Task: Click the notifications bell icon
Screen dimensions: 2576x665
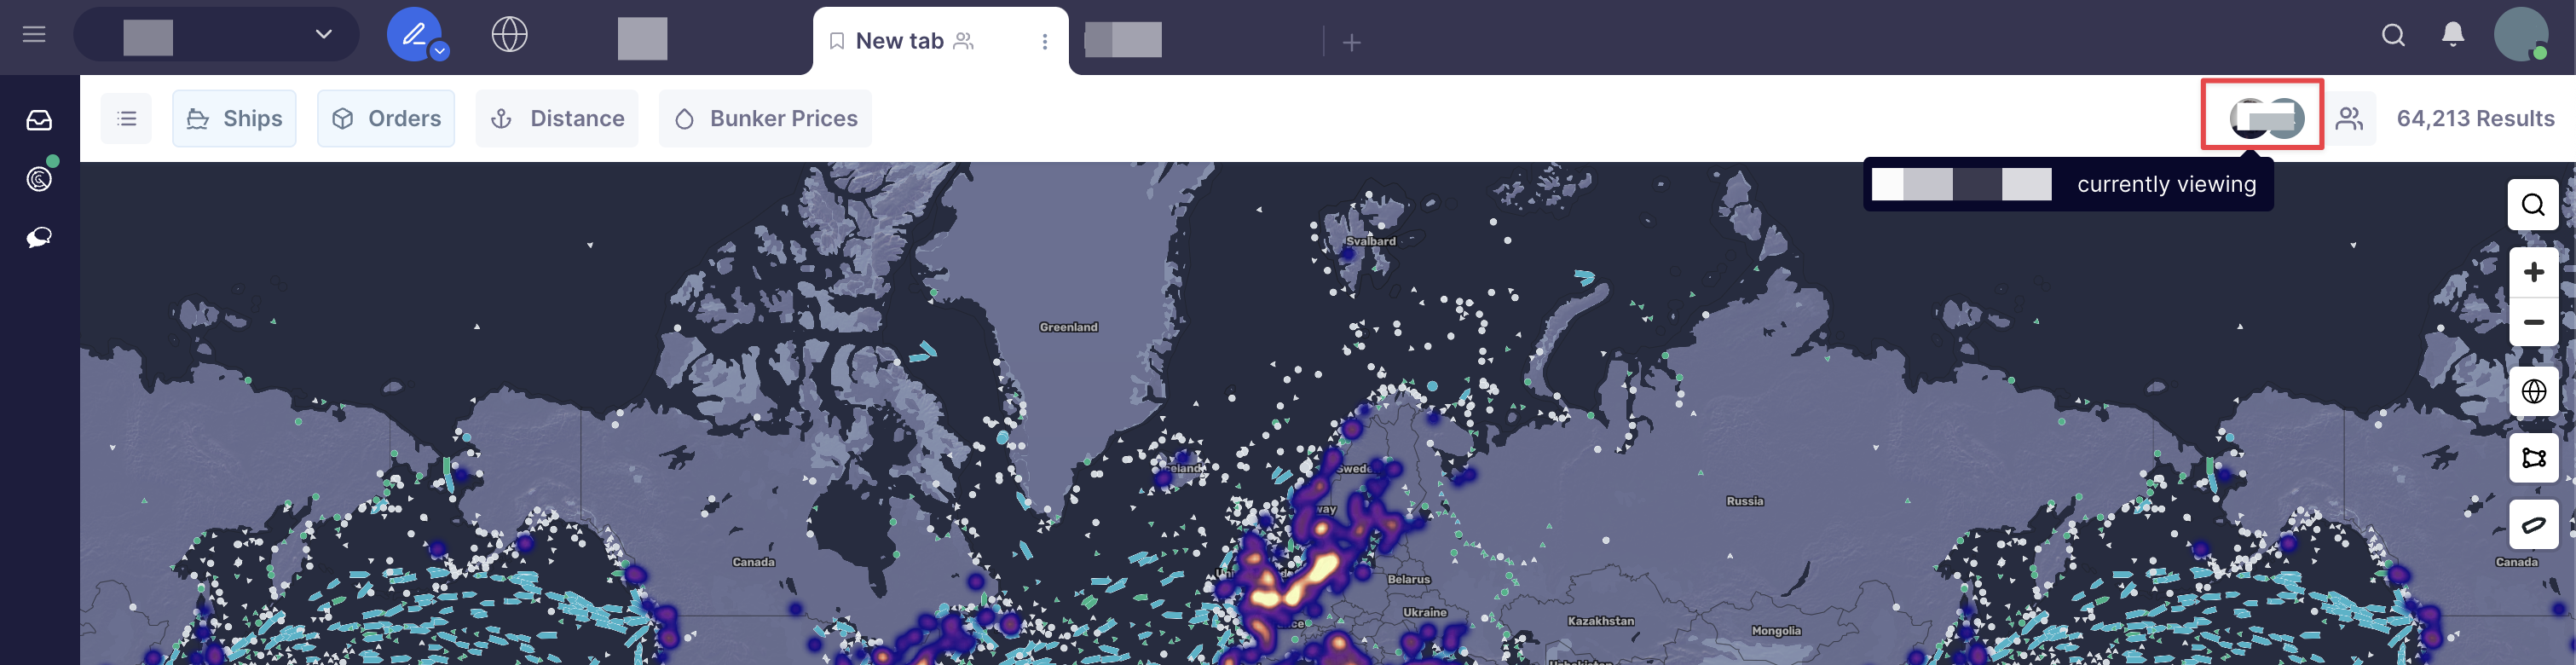Action: point(2452,35)
